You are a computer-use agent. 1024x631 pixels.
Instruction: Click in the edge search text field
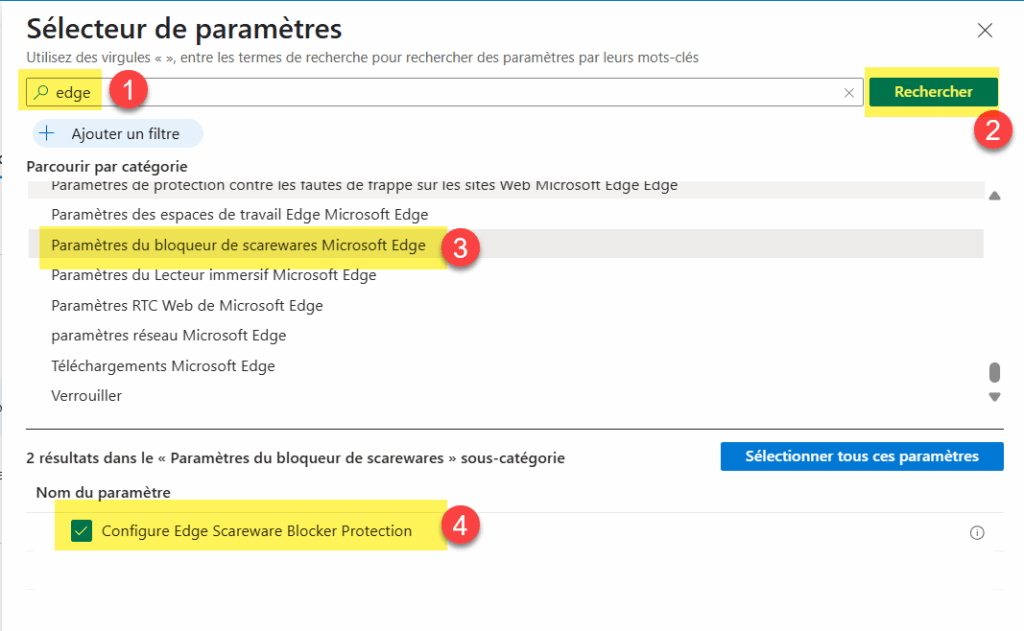click(x=450, y=93)
